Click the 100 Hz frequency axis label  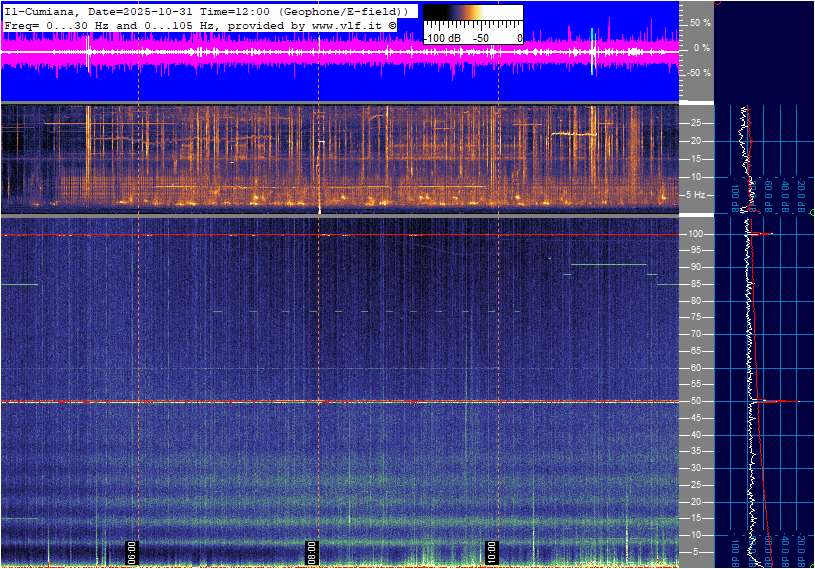point(696,234)
